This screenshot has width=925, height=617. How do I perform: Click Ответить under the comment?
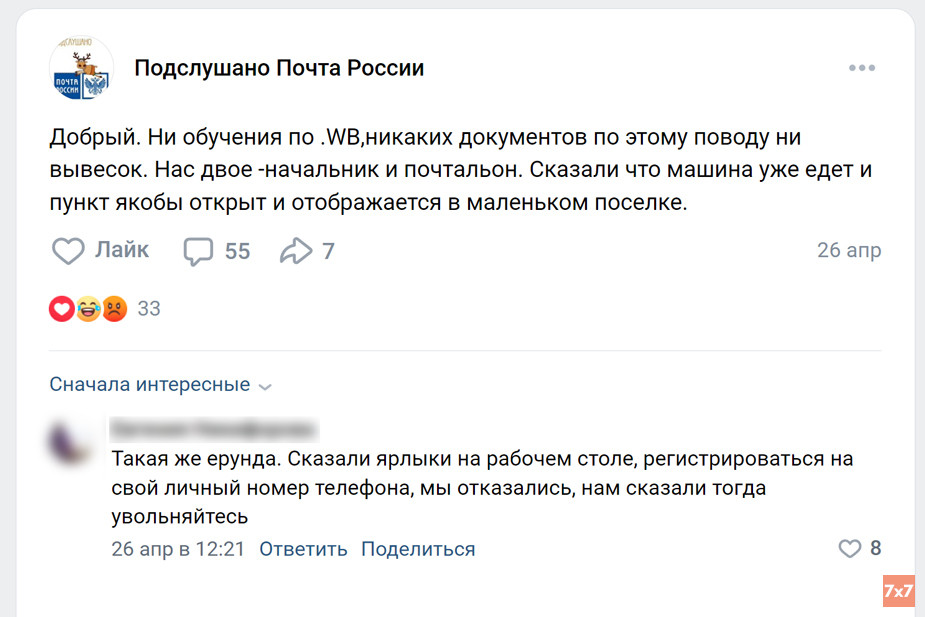[x=303, y=549]
